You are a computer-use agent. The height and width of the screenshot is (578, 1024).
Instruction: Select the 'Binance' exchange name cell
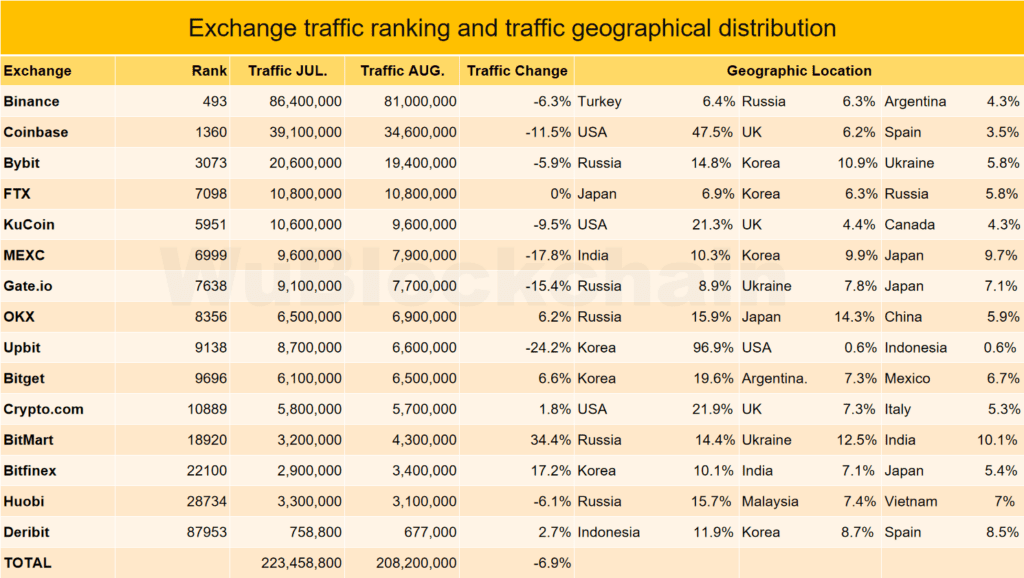click(x=31, y=101)
